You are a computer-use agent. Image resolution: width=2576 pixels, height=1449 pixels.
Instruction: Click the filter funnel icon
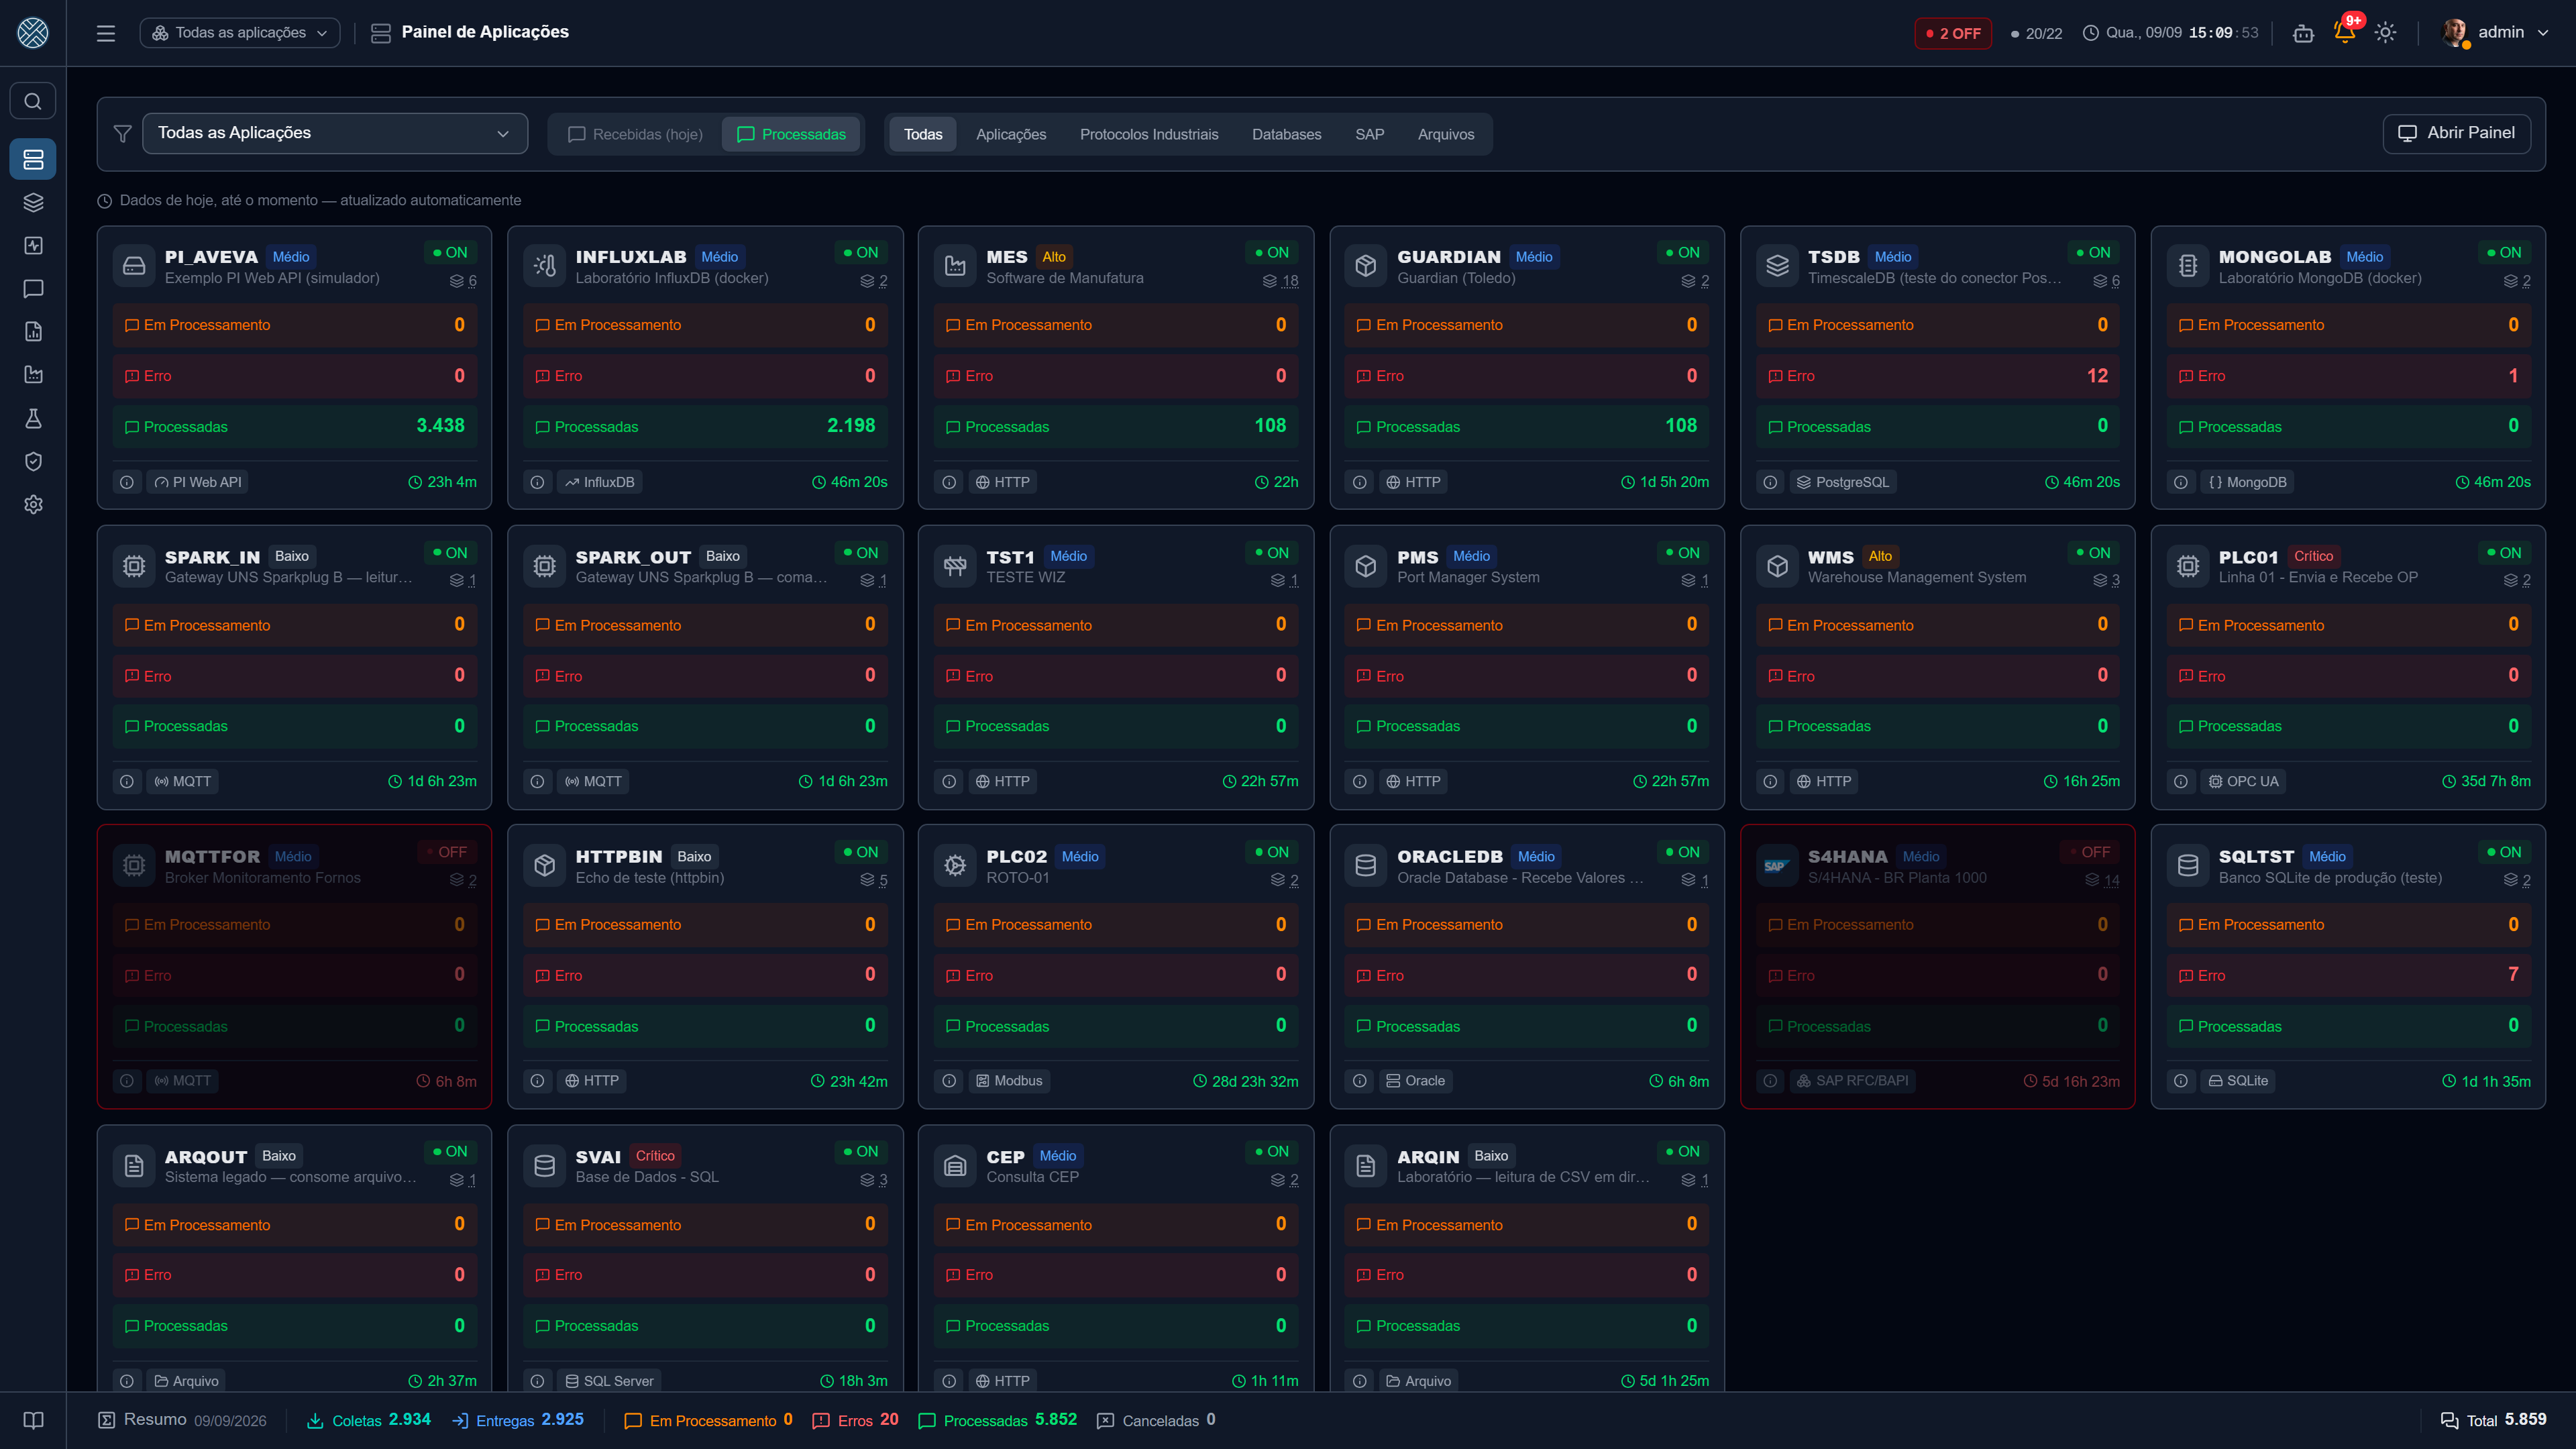[122, 134]
